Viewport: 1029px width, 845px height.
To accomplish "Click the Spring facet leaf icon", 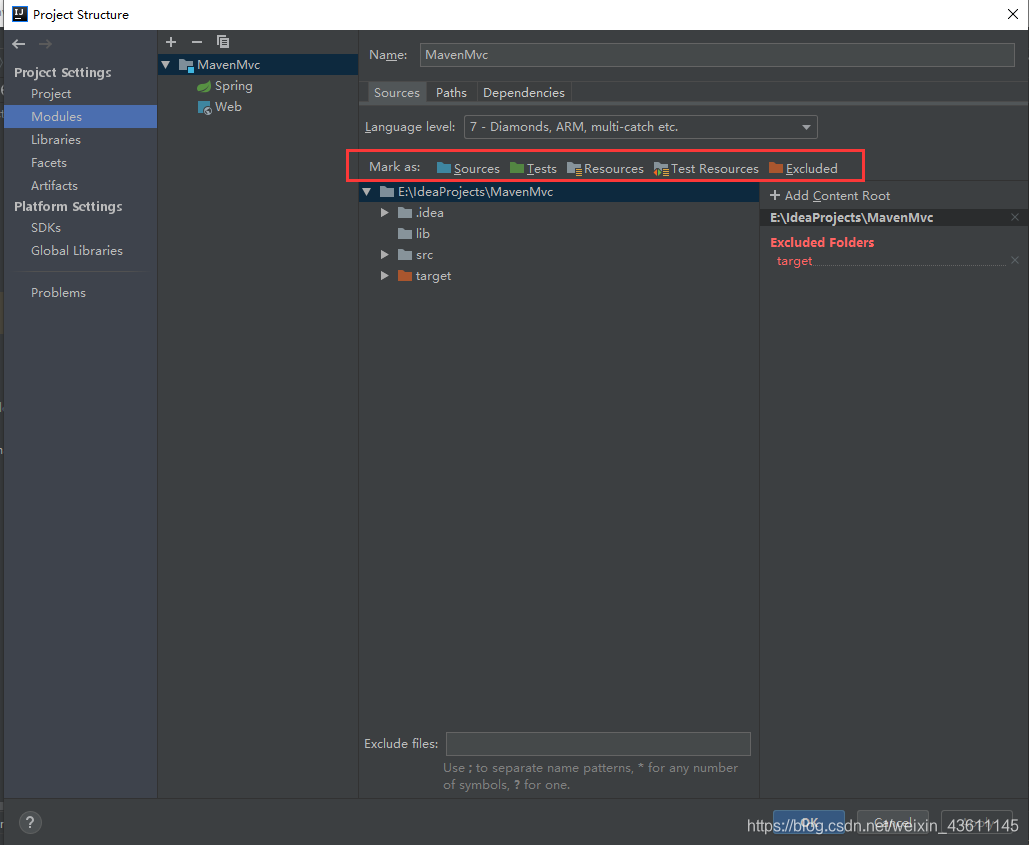I will pyautogui.click(x=204, y=86).
